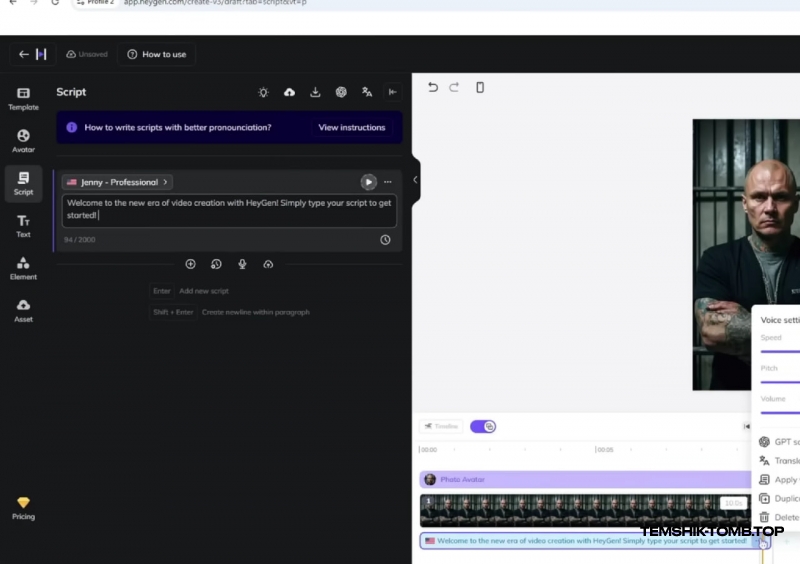This screenshot has height=564, width=800.
Task: Click the add pause clock icon below script
Action: click(x=216, y=264)
